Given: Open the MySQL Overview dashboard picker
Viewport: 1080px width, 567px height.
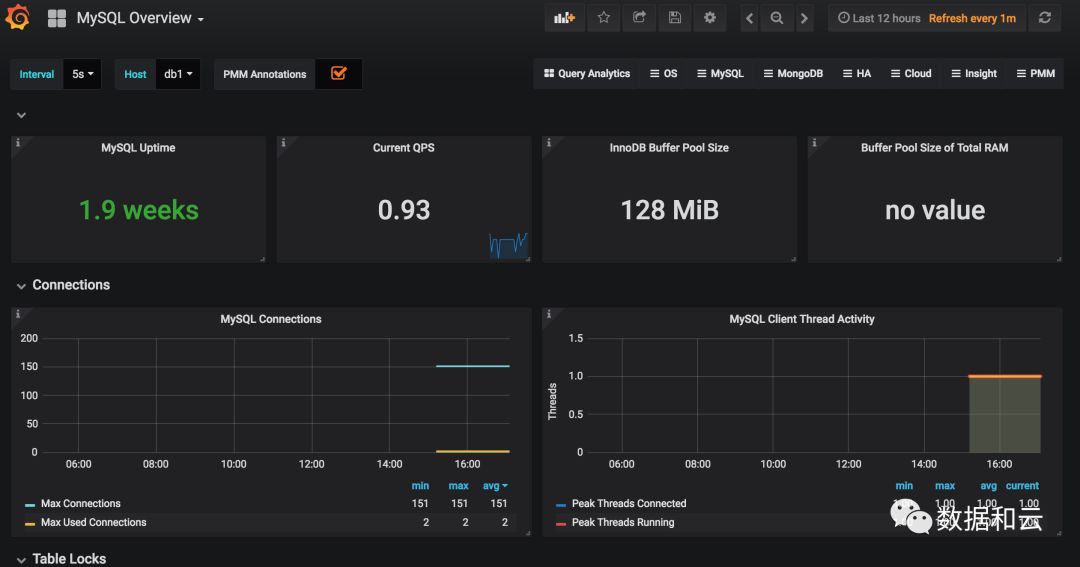Looking at the screenshot, I should coord(140,19).
